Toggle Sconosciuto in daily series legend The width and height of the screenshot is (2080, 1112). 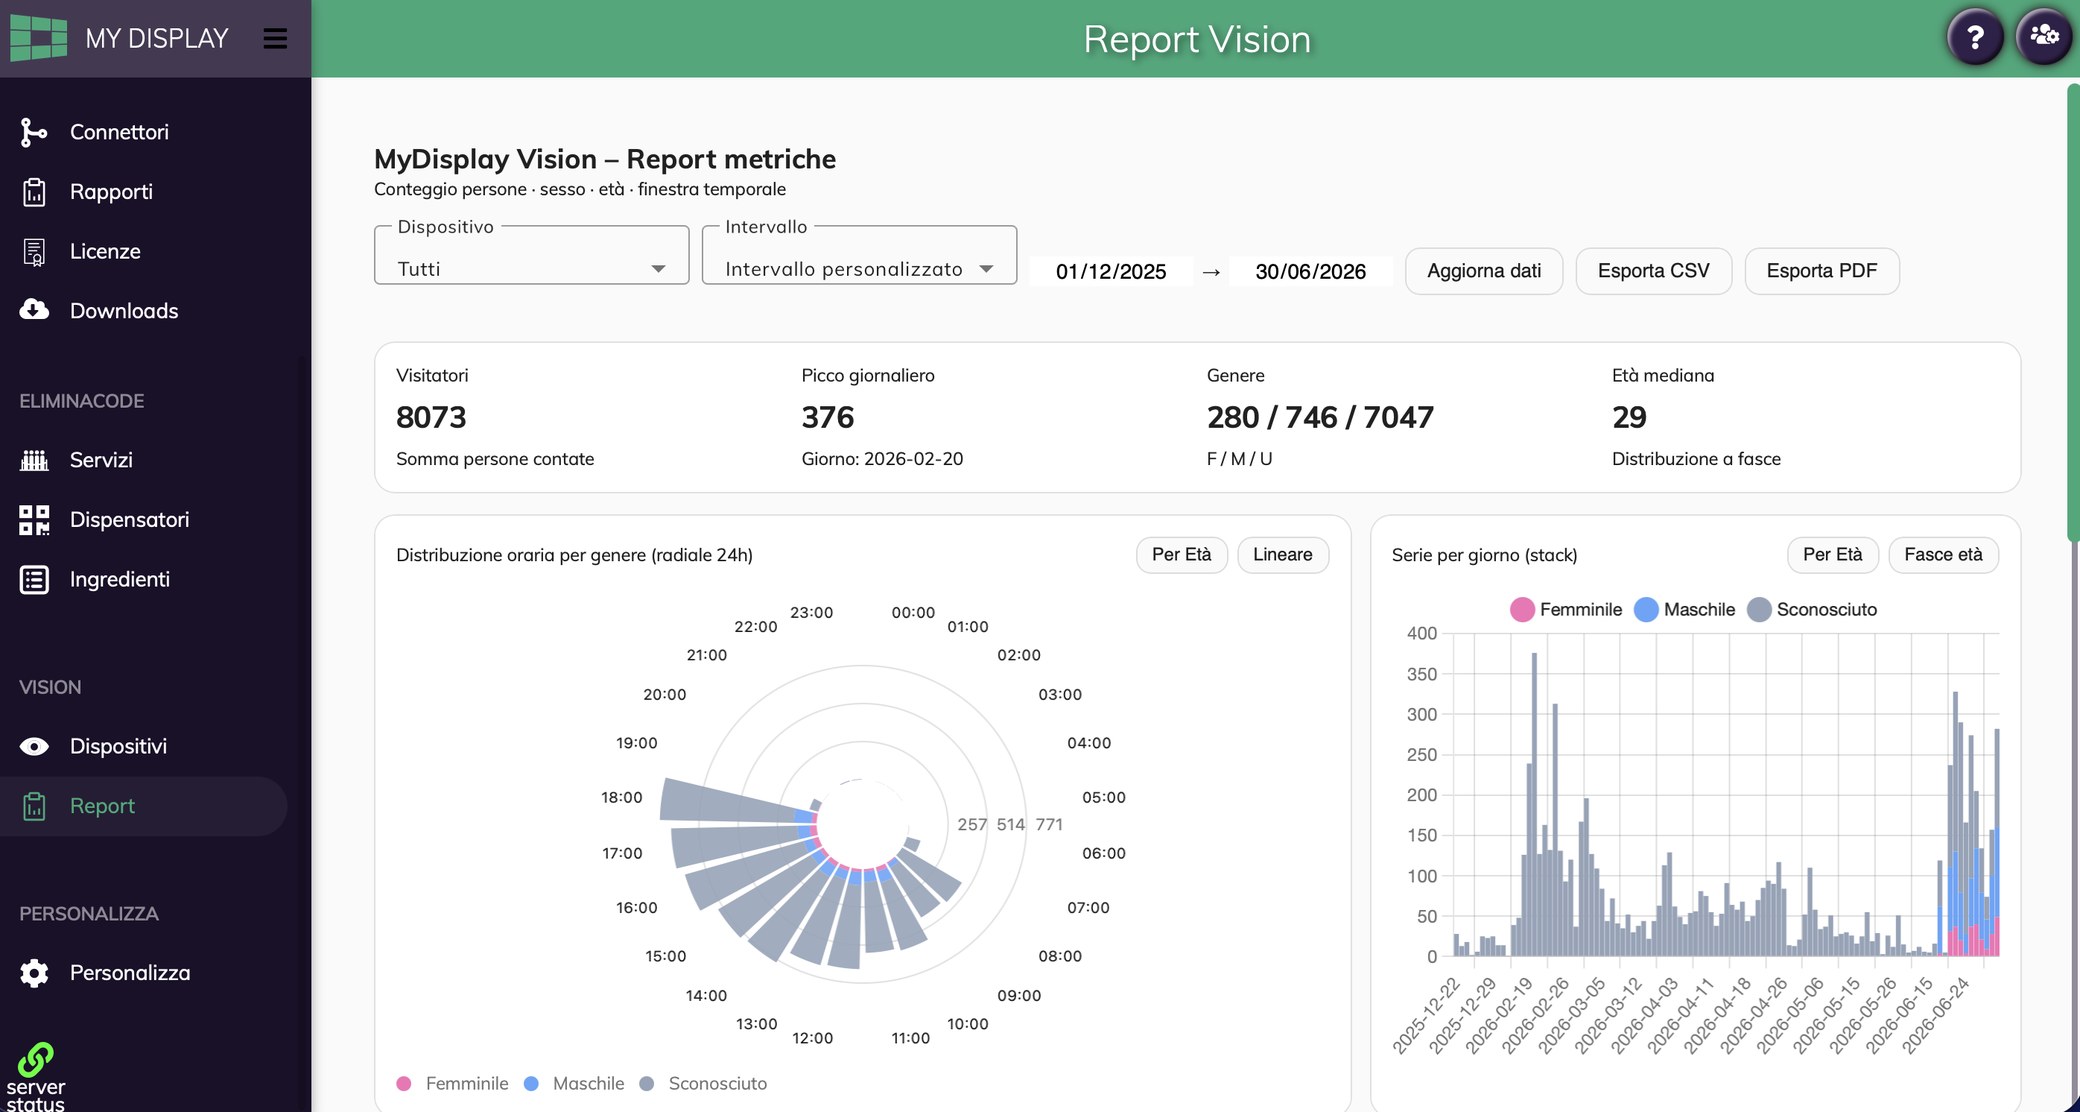(x=1812, y=610)
